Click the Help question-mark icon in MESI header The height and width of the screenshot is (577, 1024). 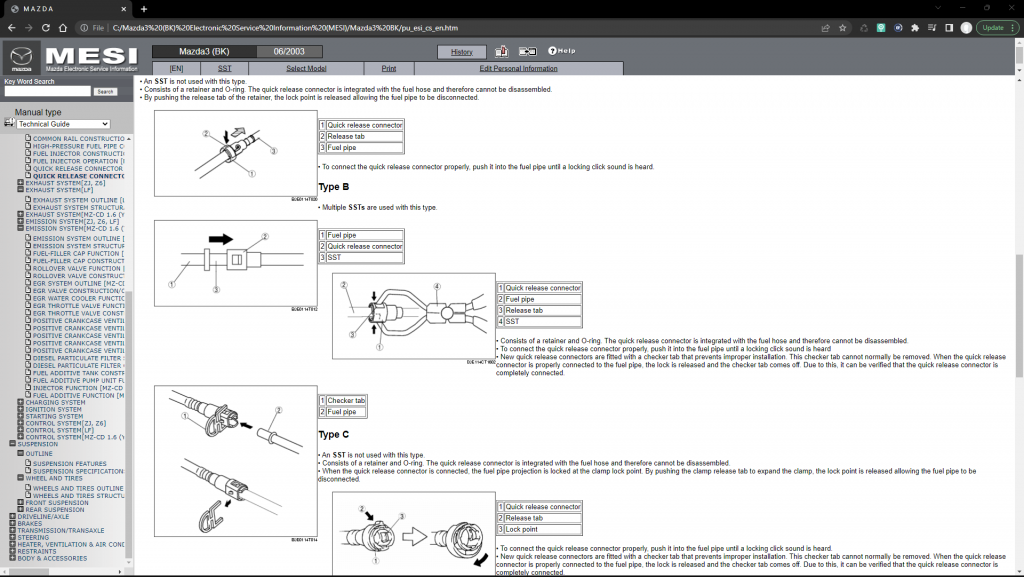pos(552,50)
